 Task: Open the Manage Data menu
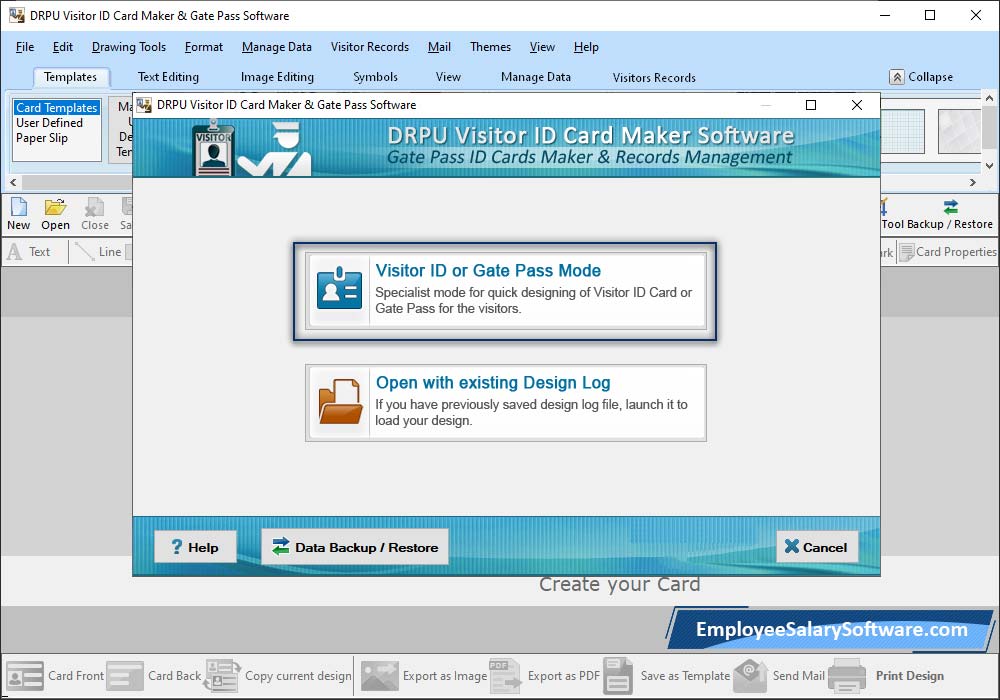pos(277,47)
